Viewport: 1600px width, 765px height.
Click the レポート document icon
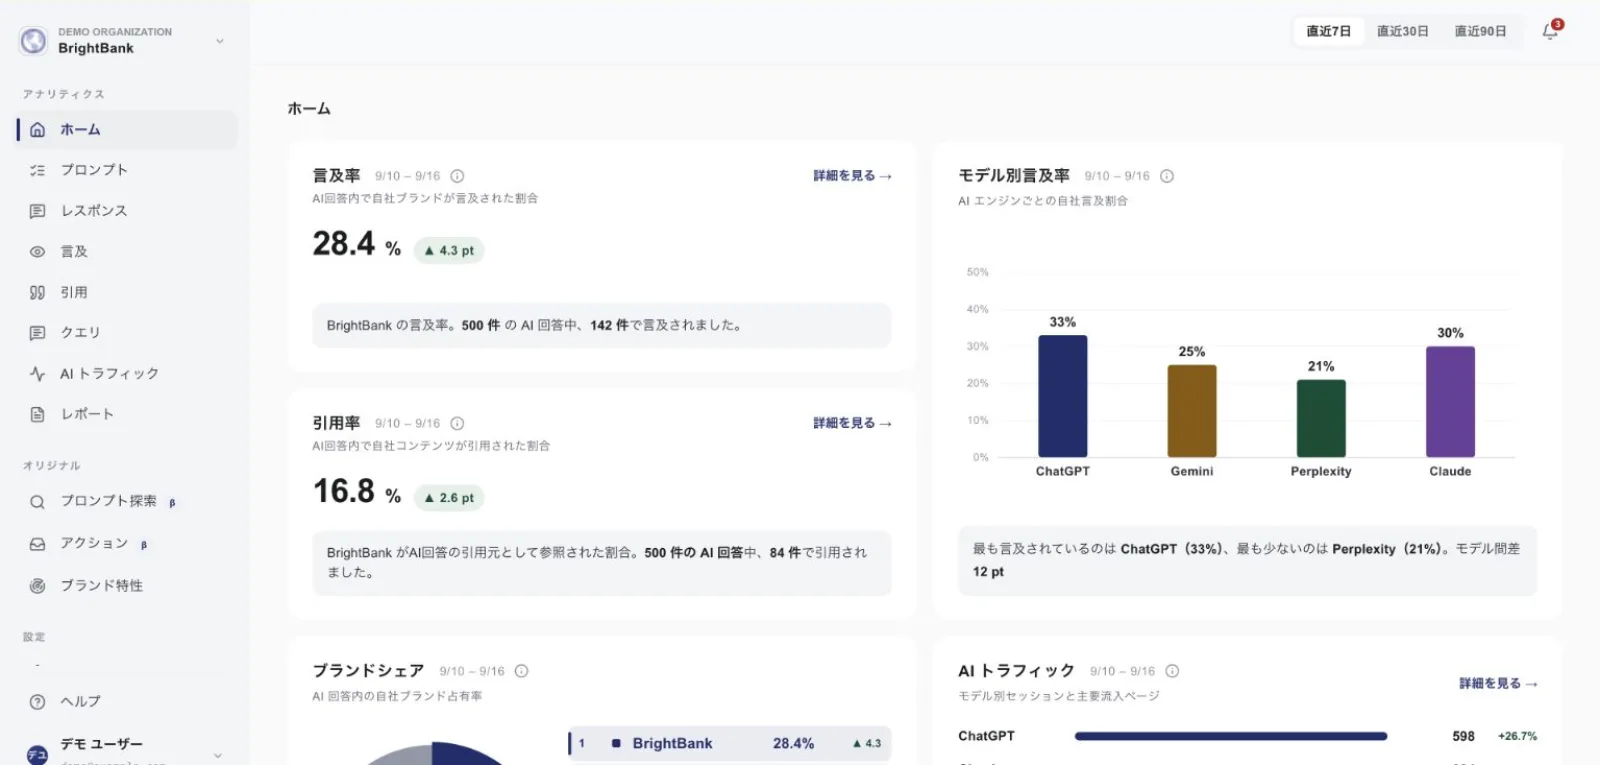[37, 414]
